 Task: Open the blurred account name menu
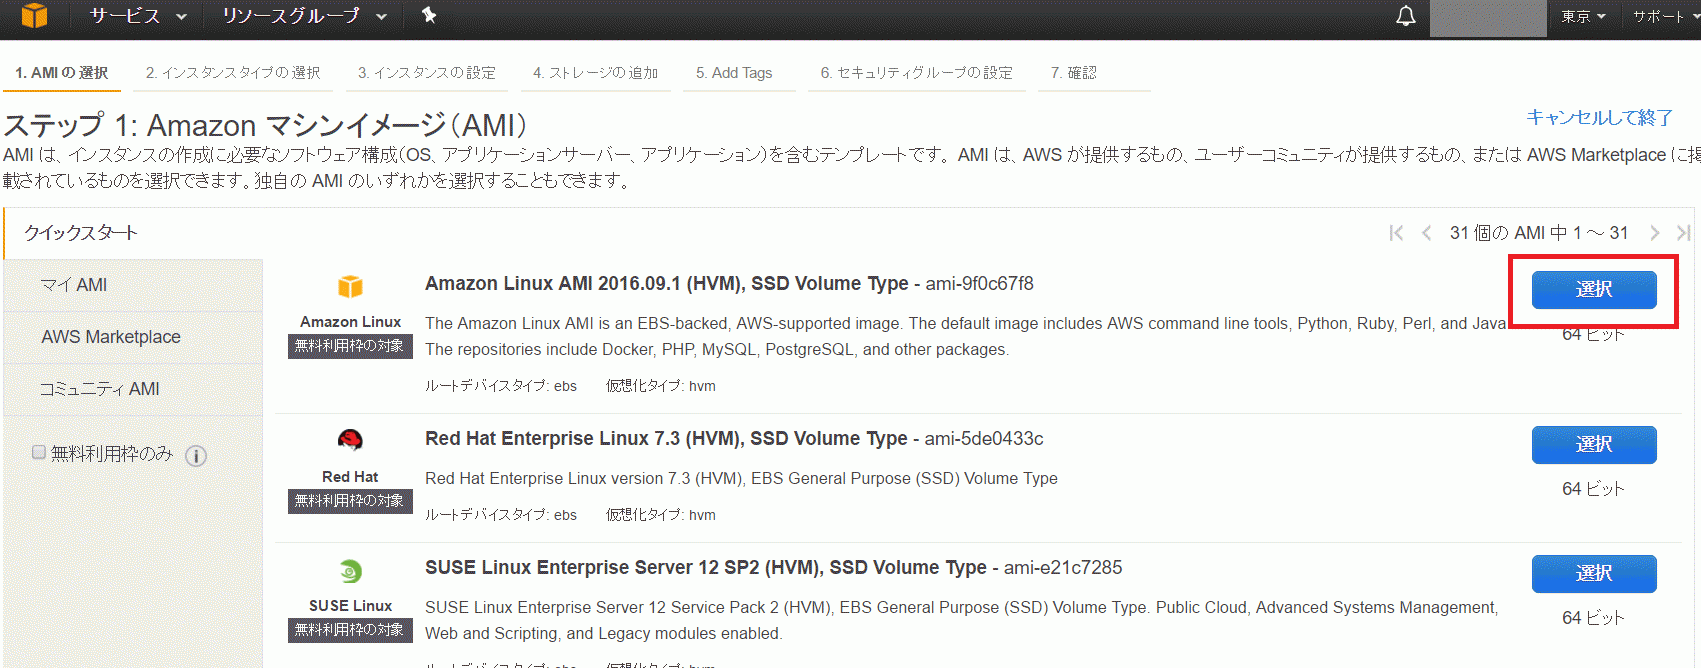point(1488,18)
